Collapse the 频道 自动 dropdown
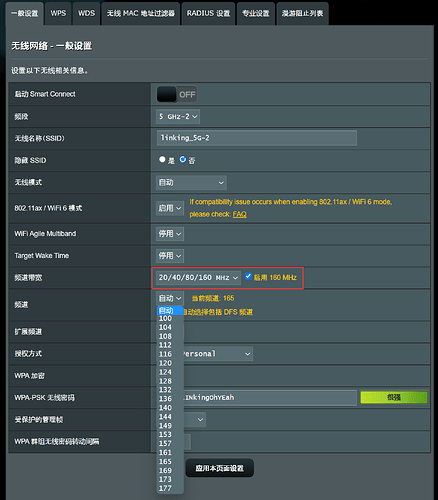Viewport: 438px width, 500px height. pos(170,298)
